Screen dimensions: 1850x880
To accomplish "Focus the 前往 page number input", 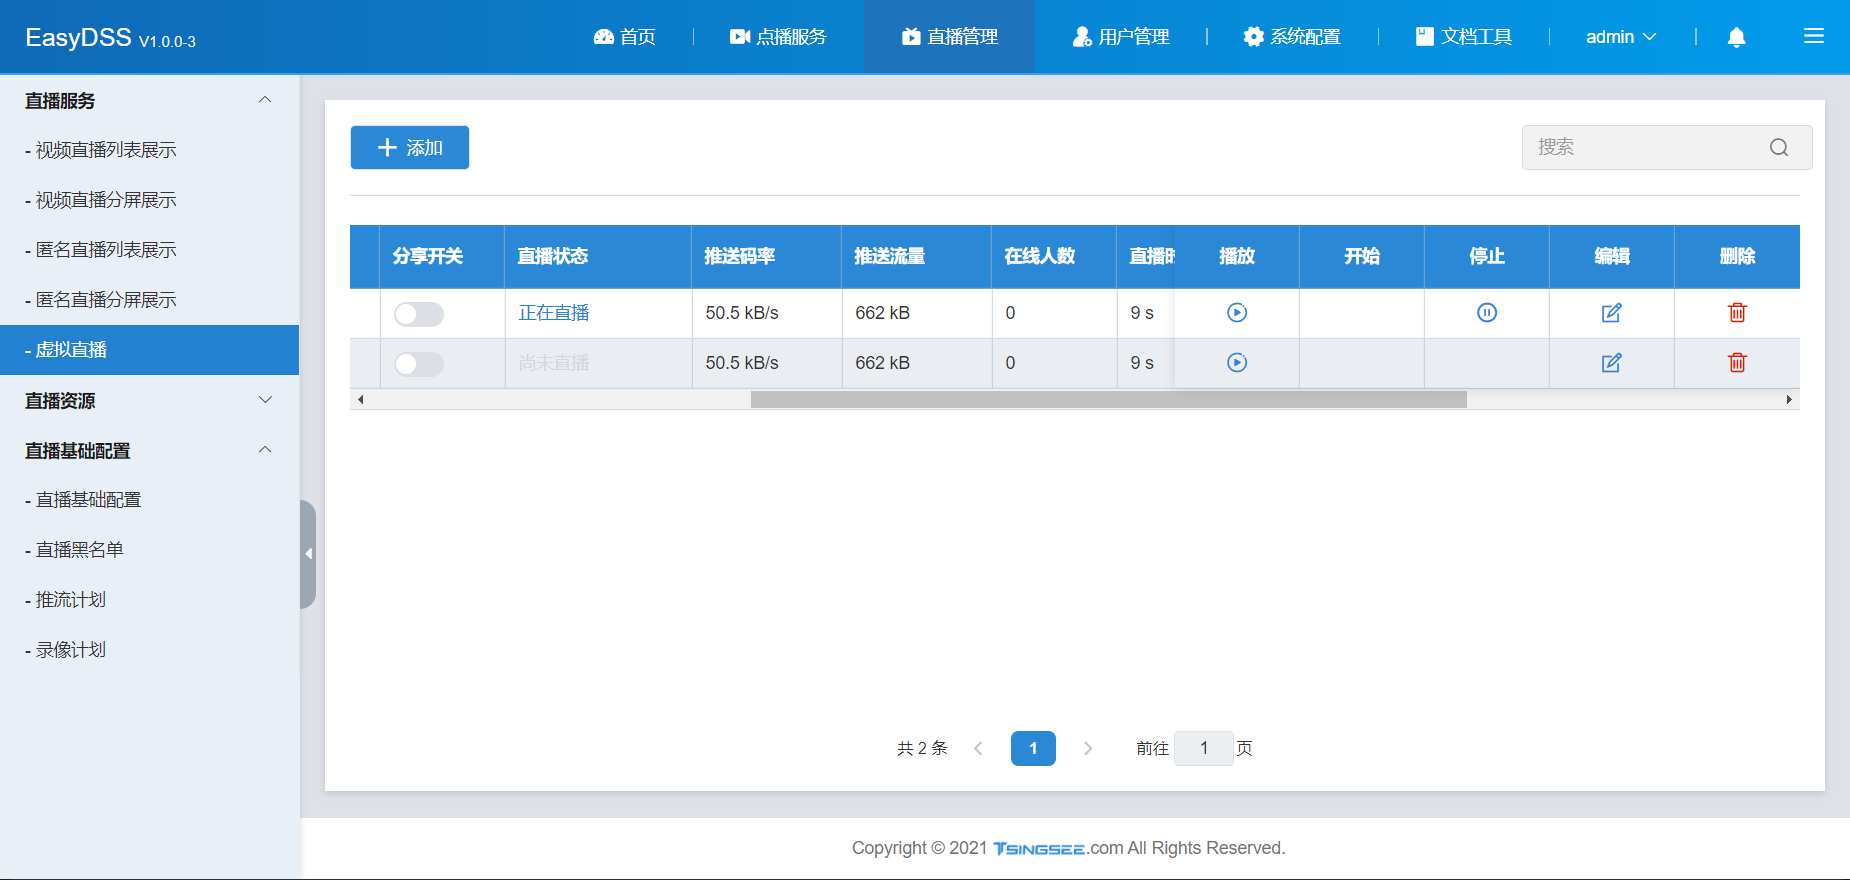I will (x=1204, y=748).
